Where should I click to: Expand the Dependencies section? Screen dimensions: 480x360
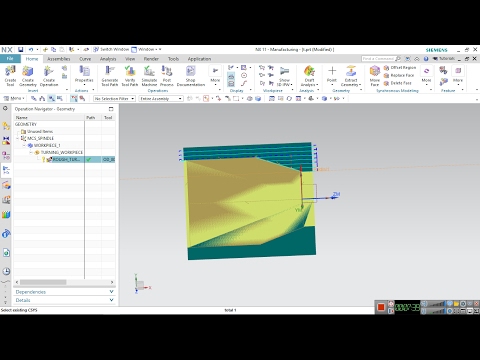tap(64, 292)
